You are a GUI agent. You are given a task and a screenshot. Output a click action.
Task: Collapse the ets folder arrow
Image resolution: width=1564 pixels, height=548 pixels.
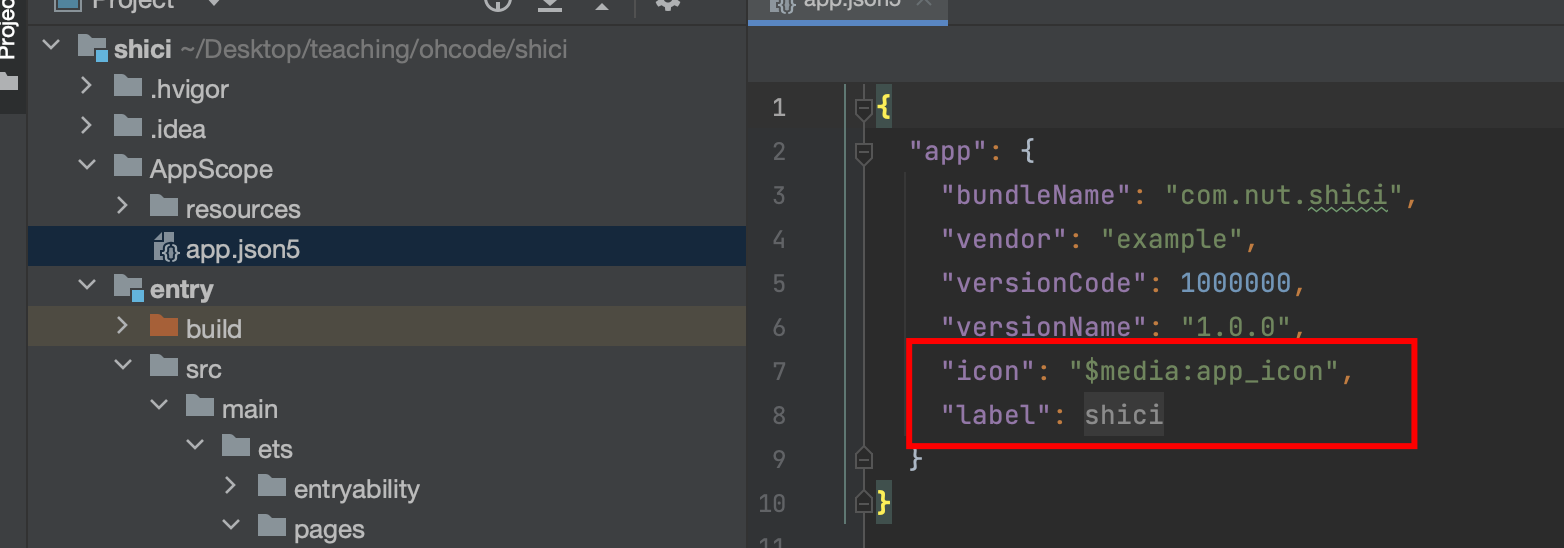pos(196,447)
